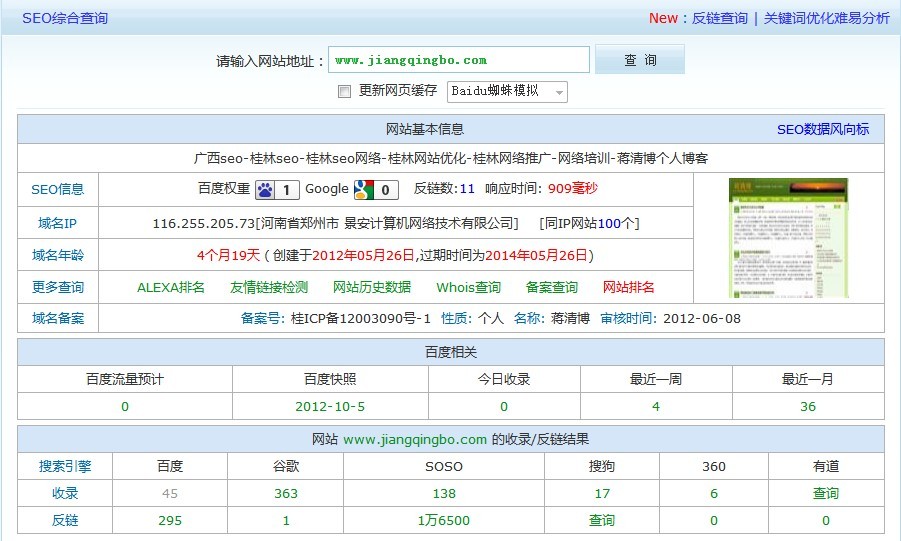The width and height of the screenshot is (901, 541).
Task: Click the 最近一周 value 4
Action: pyautogui.click(x=656, y=407)
